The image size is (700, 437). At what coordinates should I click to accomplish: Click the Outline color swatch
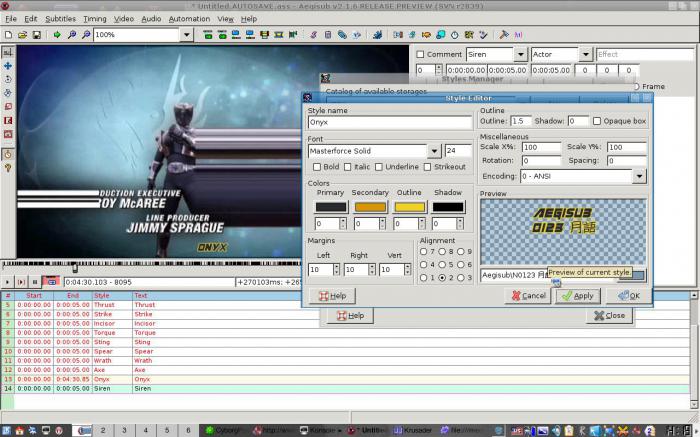[x=409, y=207]
